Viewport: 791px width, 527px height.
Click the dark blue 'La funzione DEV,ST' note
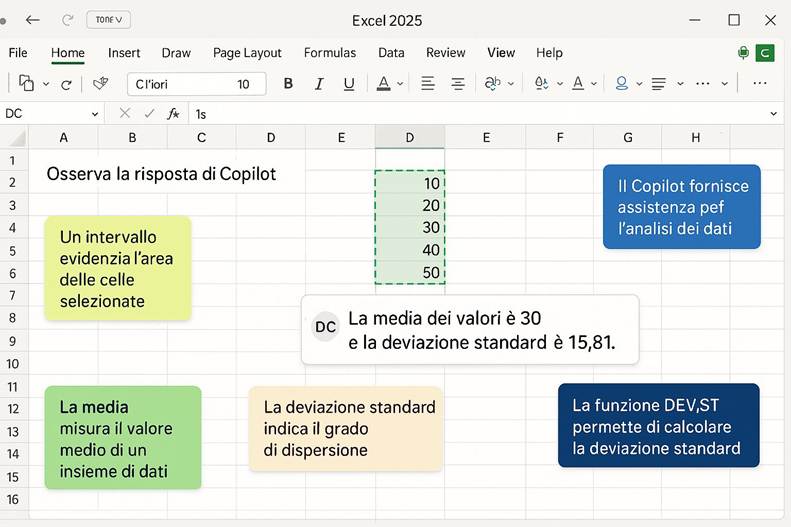(658, 426)
